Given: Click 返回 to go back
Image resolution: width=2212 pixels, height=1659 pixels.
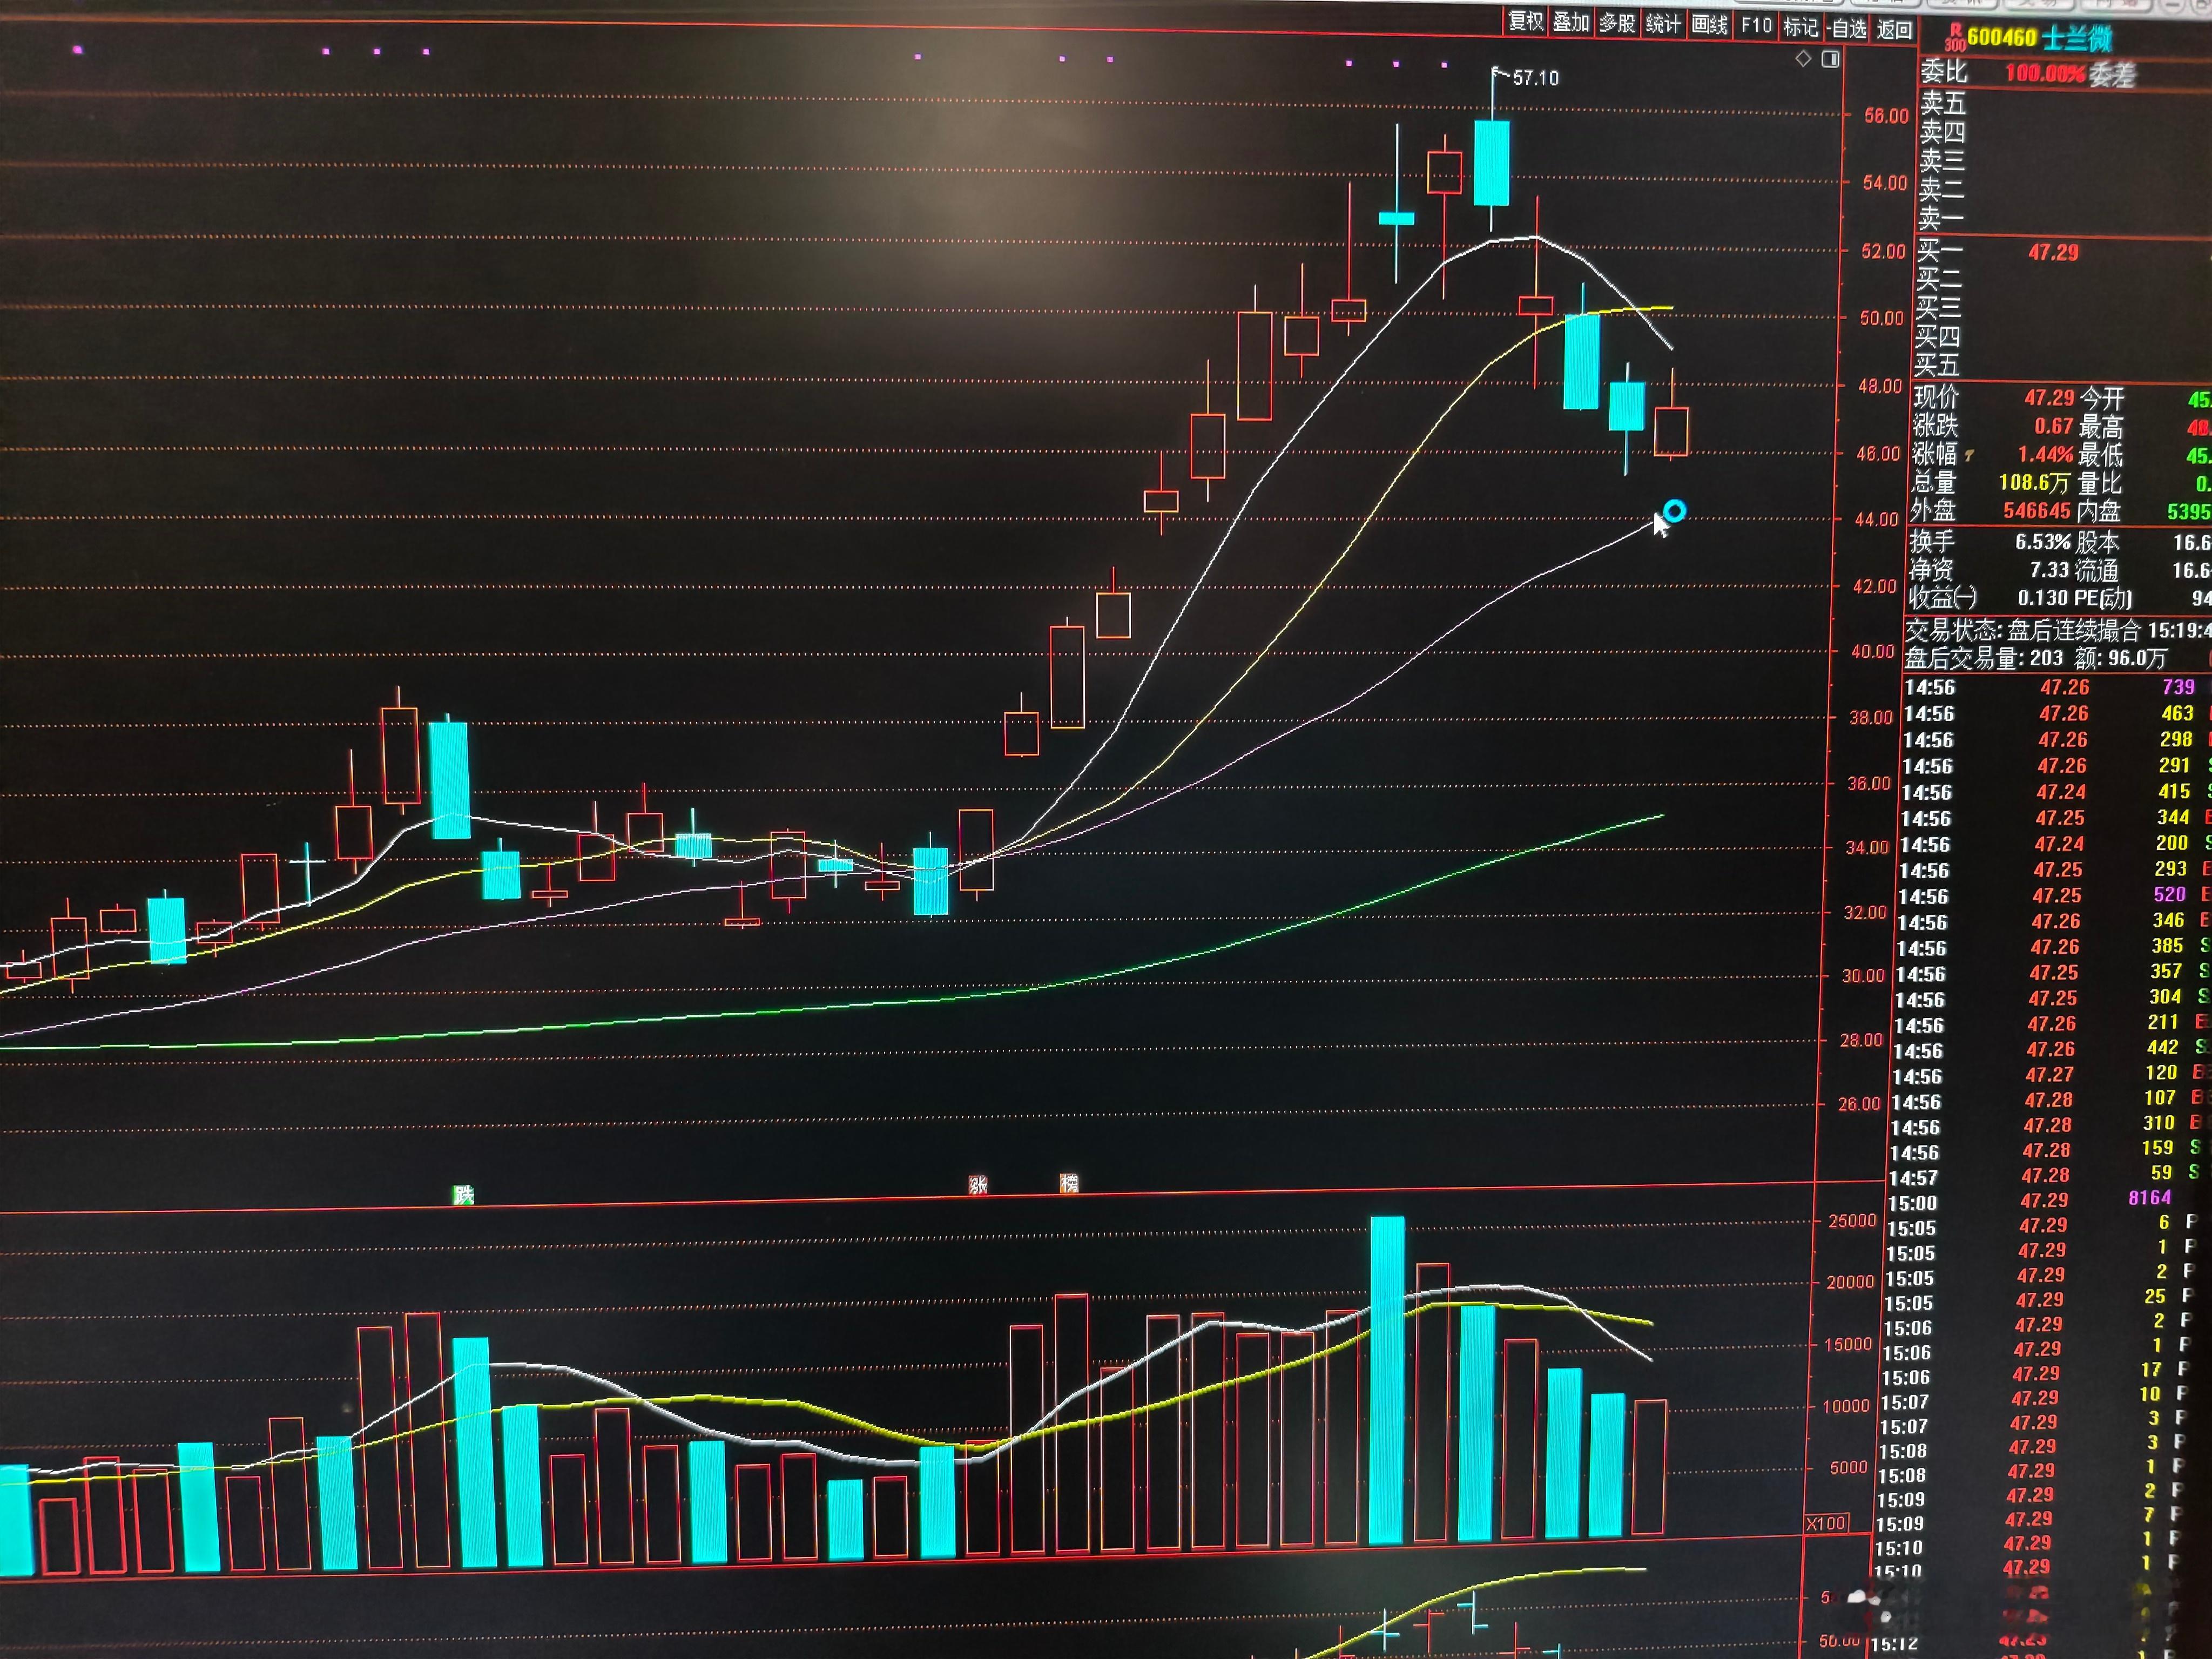Looking at the screenshot, I should click(x=1894, y=30).
